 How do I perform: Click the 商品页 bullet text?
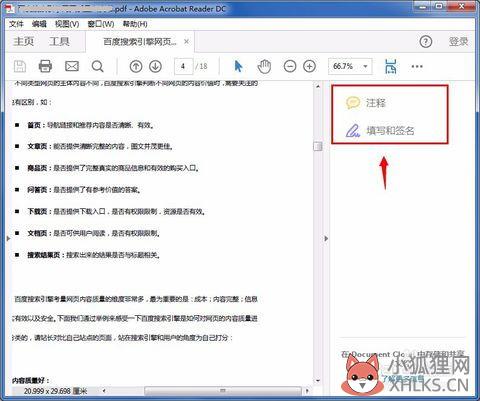coord(113,168)
